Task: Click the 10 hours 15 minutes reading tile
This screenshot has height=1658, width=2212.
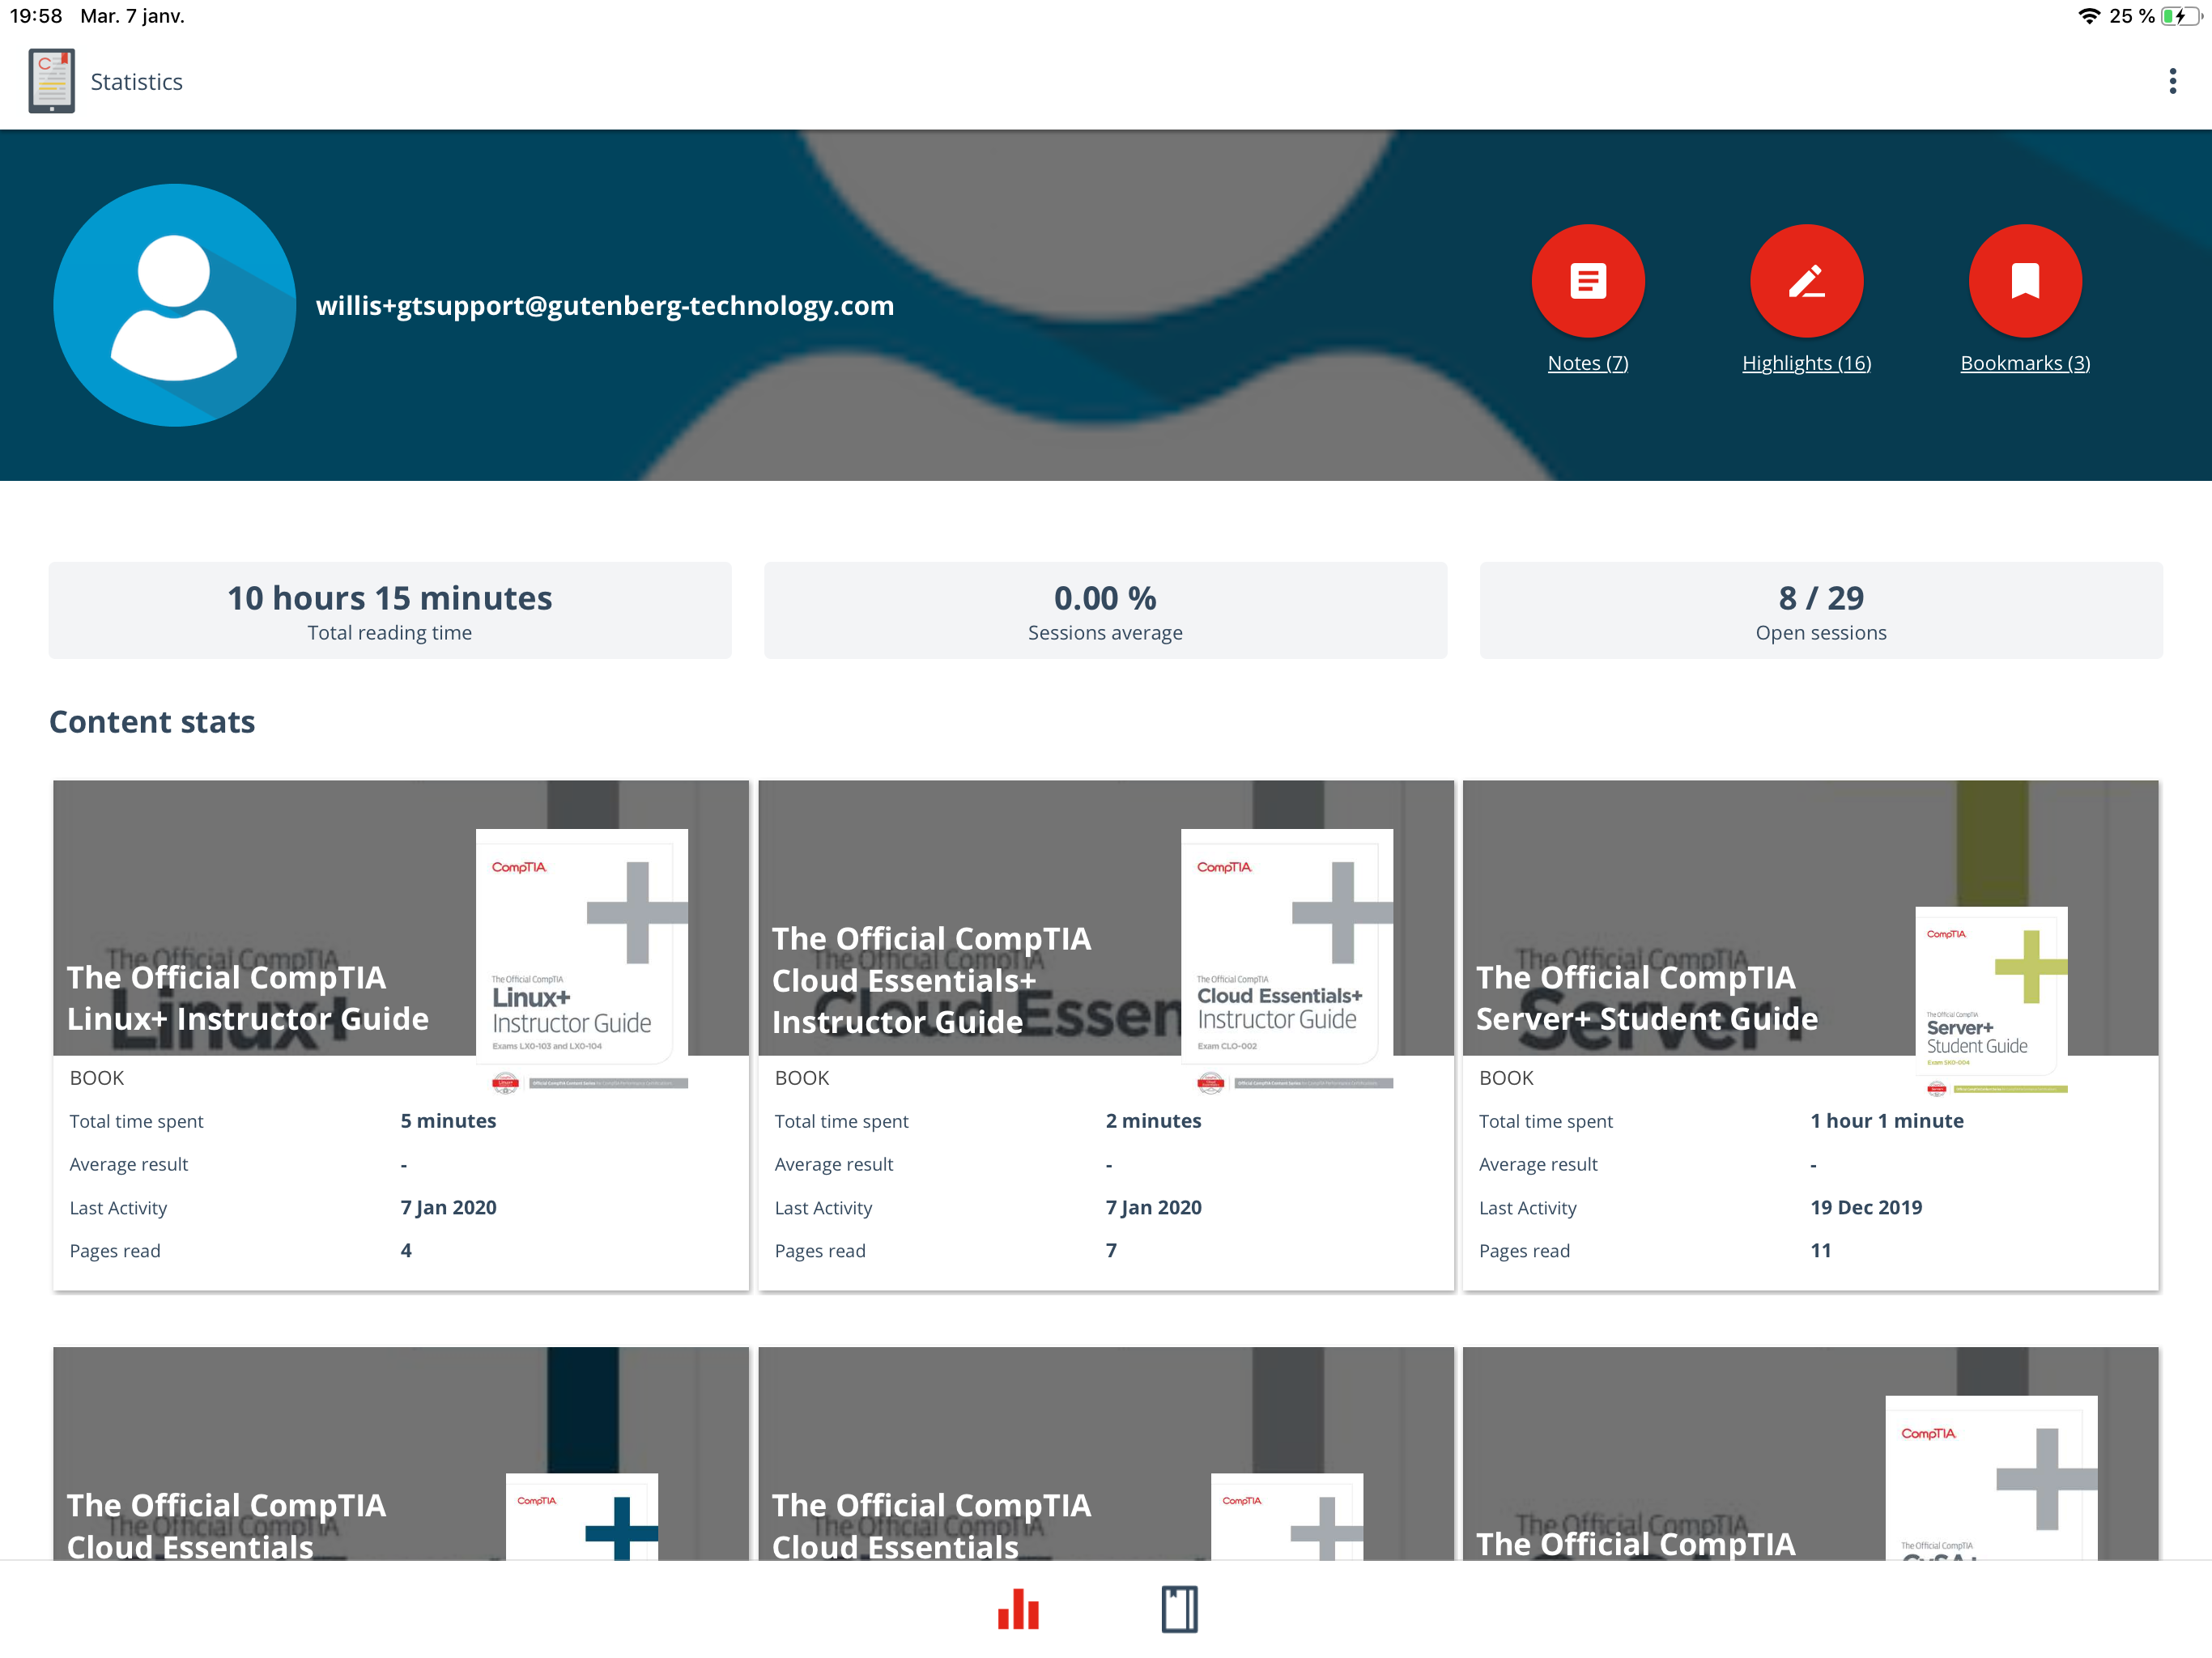Action: 390,610
